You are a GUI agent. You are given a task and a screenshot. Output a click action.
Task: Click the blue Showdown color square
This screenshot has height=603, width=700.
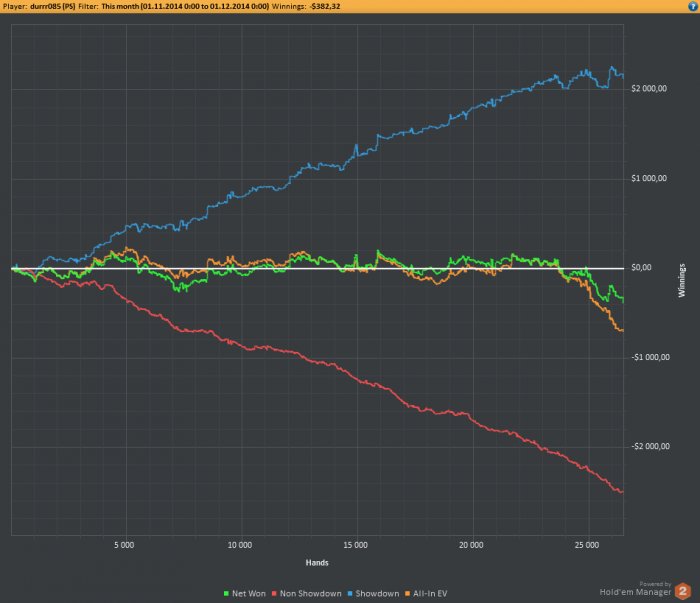tap(350, 594)
